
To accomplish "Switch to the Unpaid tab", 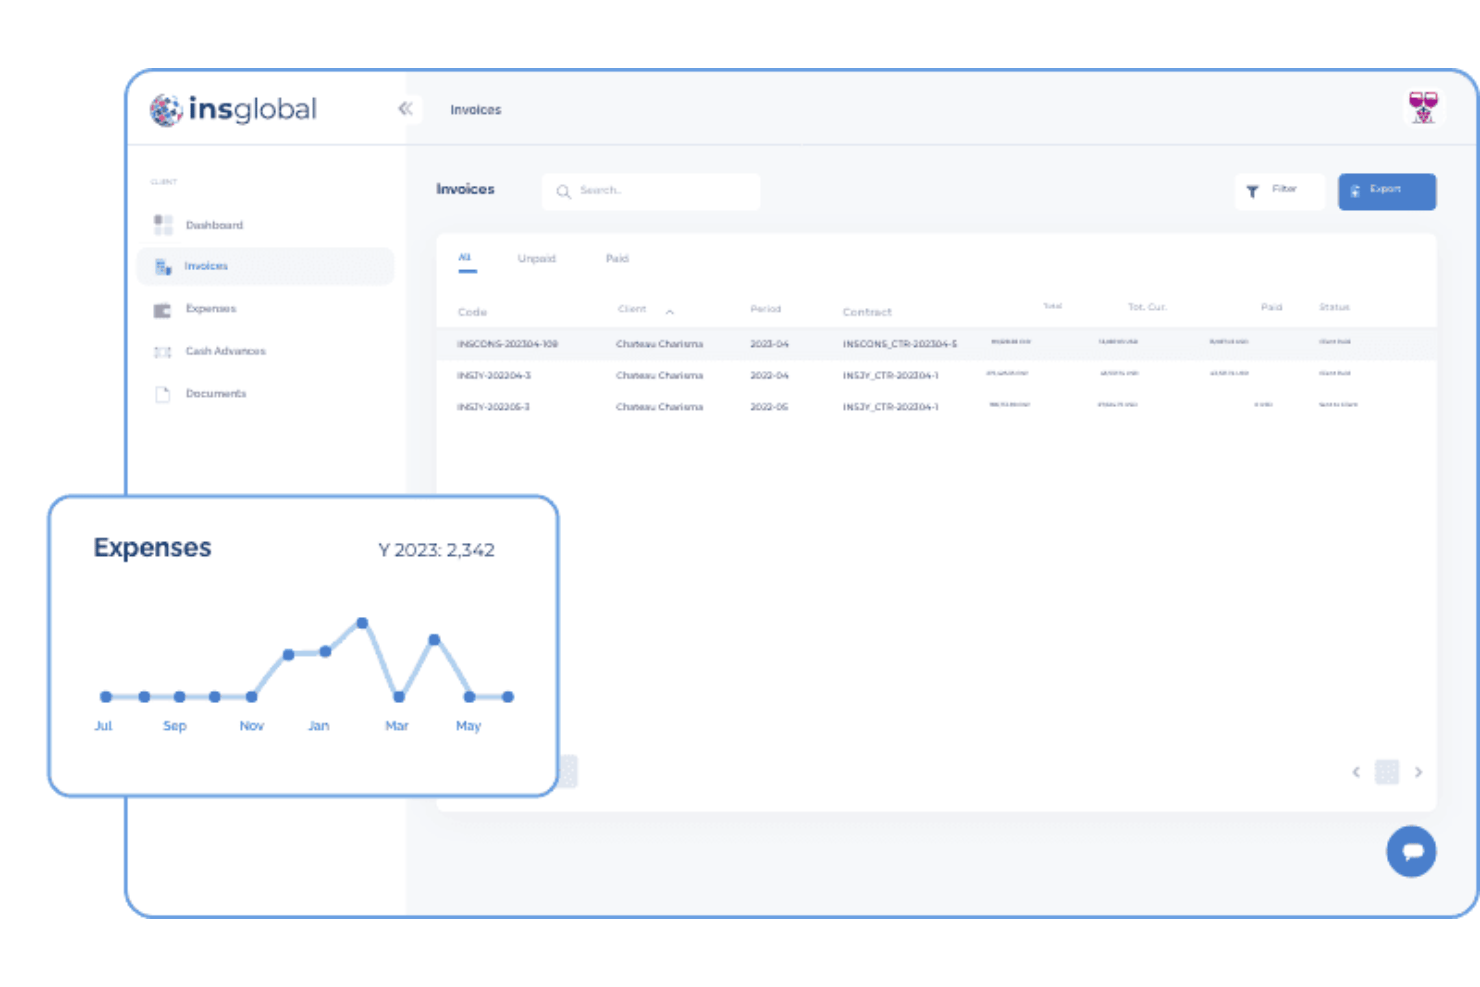I will [x=537, y=258].
